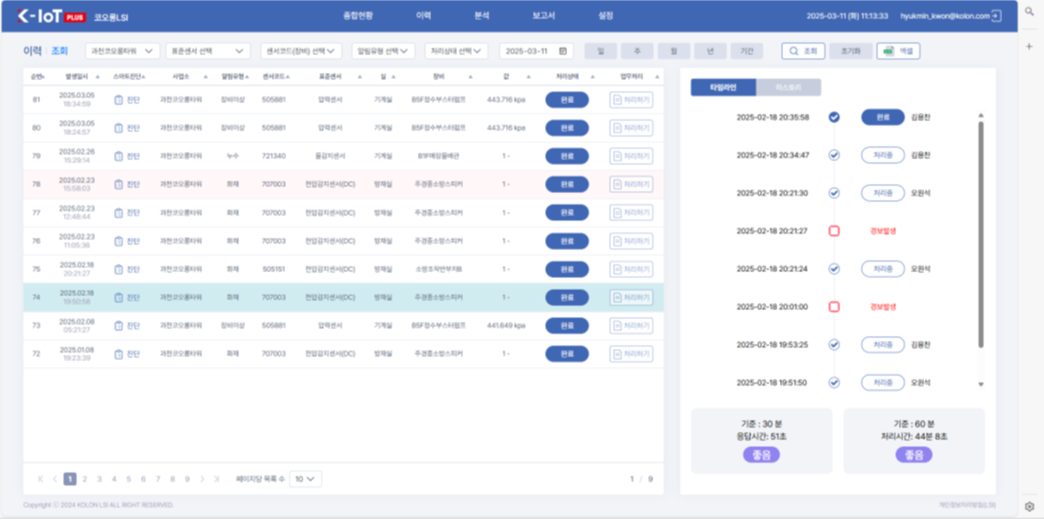Open the settings gear at bottom right
Screen dimensions: 1044x520
pyautogui.click(x=1030, y=506)
